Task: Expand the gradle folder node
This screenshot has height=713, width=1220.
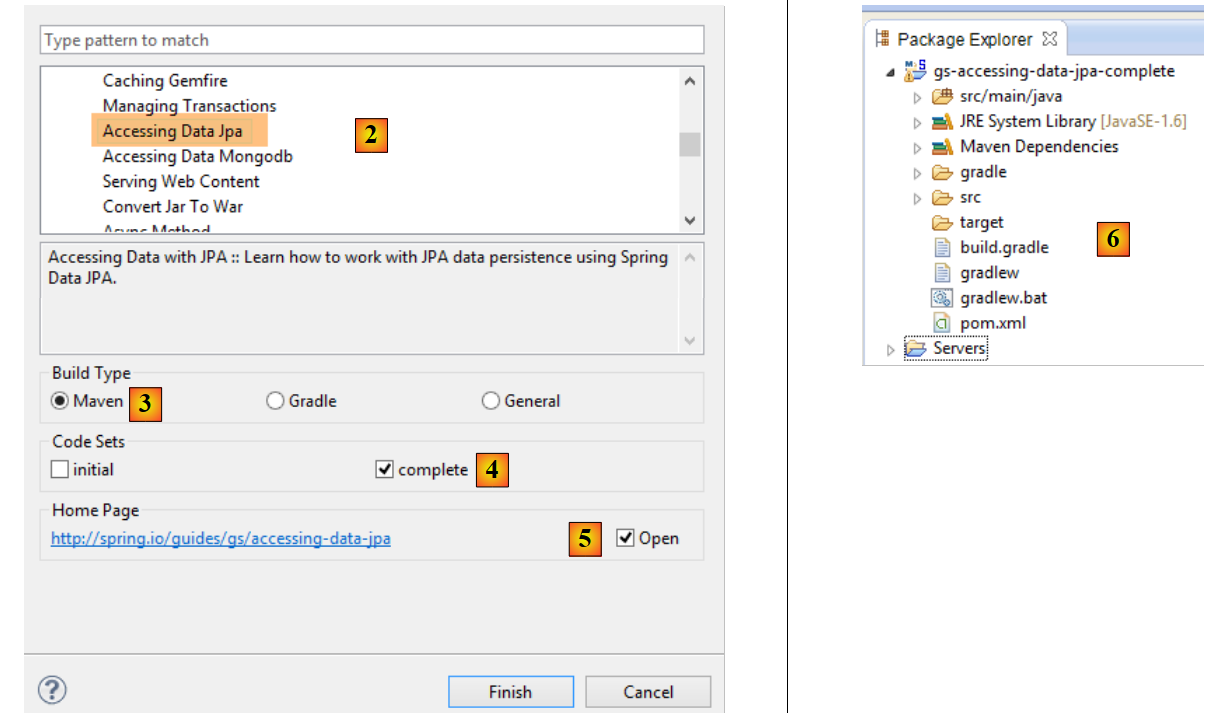Action: click(918, 172)
